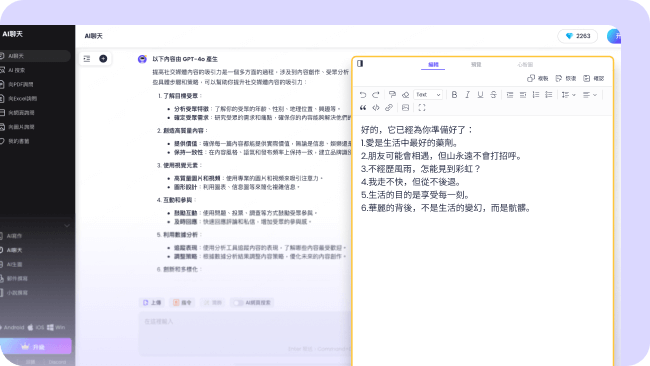Open the 2263 diamond credits badge
The height and width of the screenshot is (366, 650).
(578, 36)
